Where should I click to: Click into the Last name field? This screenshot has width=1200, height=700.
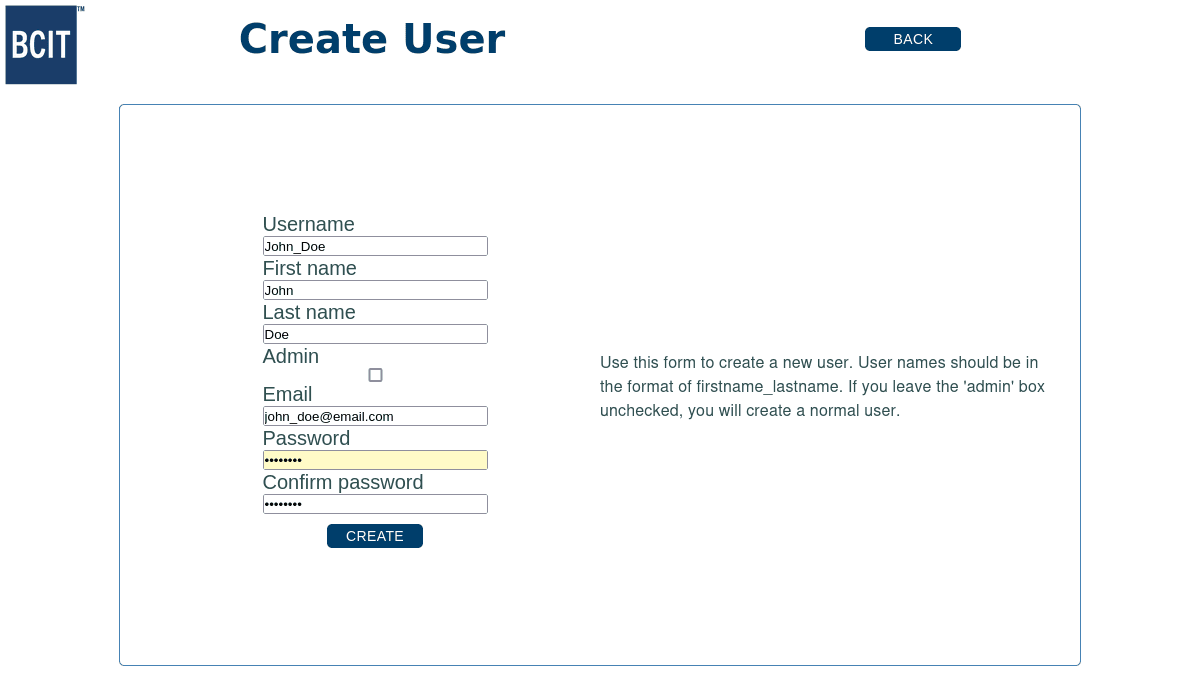[x=375, y=334]
